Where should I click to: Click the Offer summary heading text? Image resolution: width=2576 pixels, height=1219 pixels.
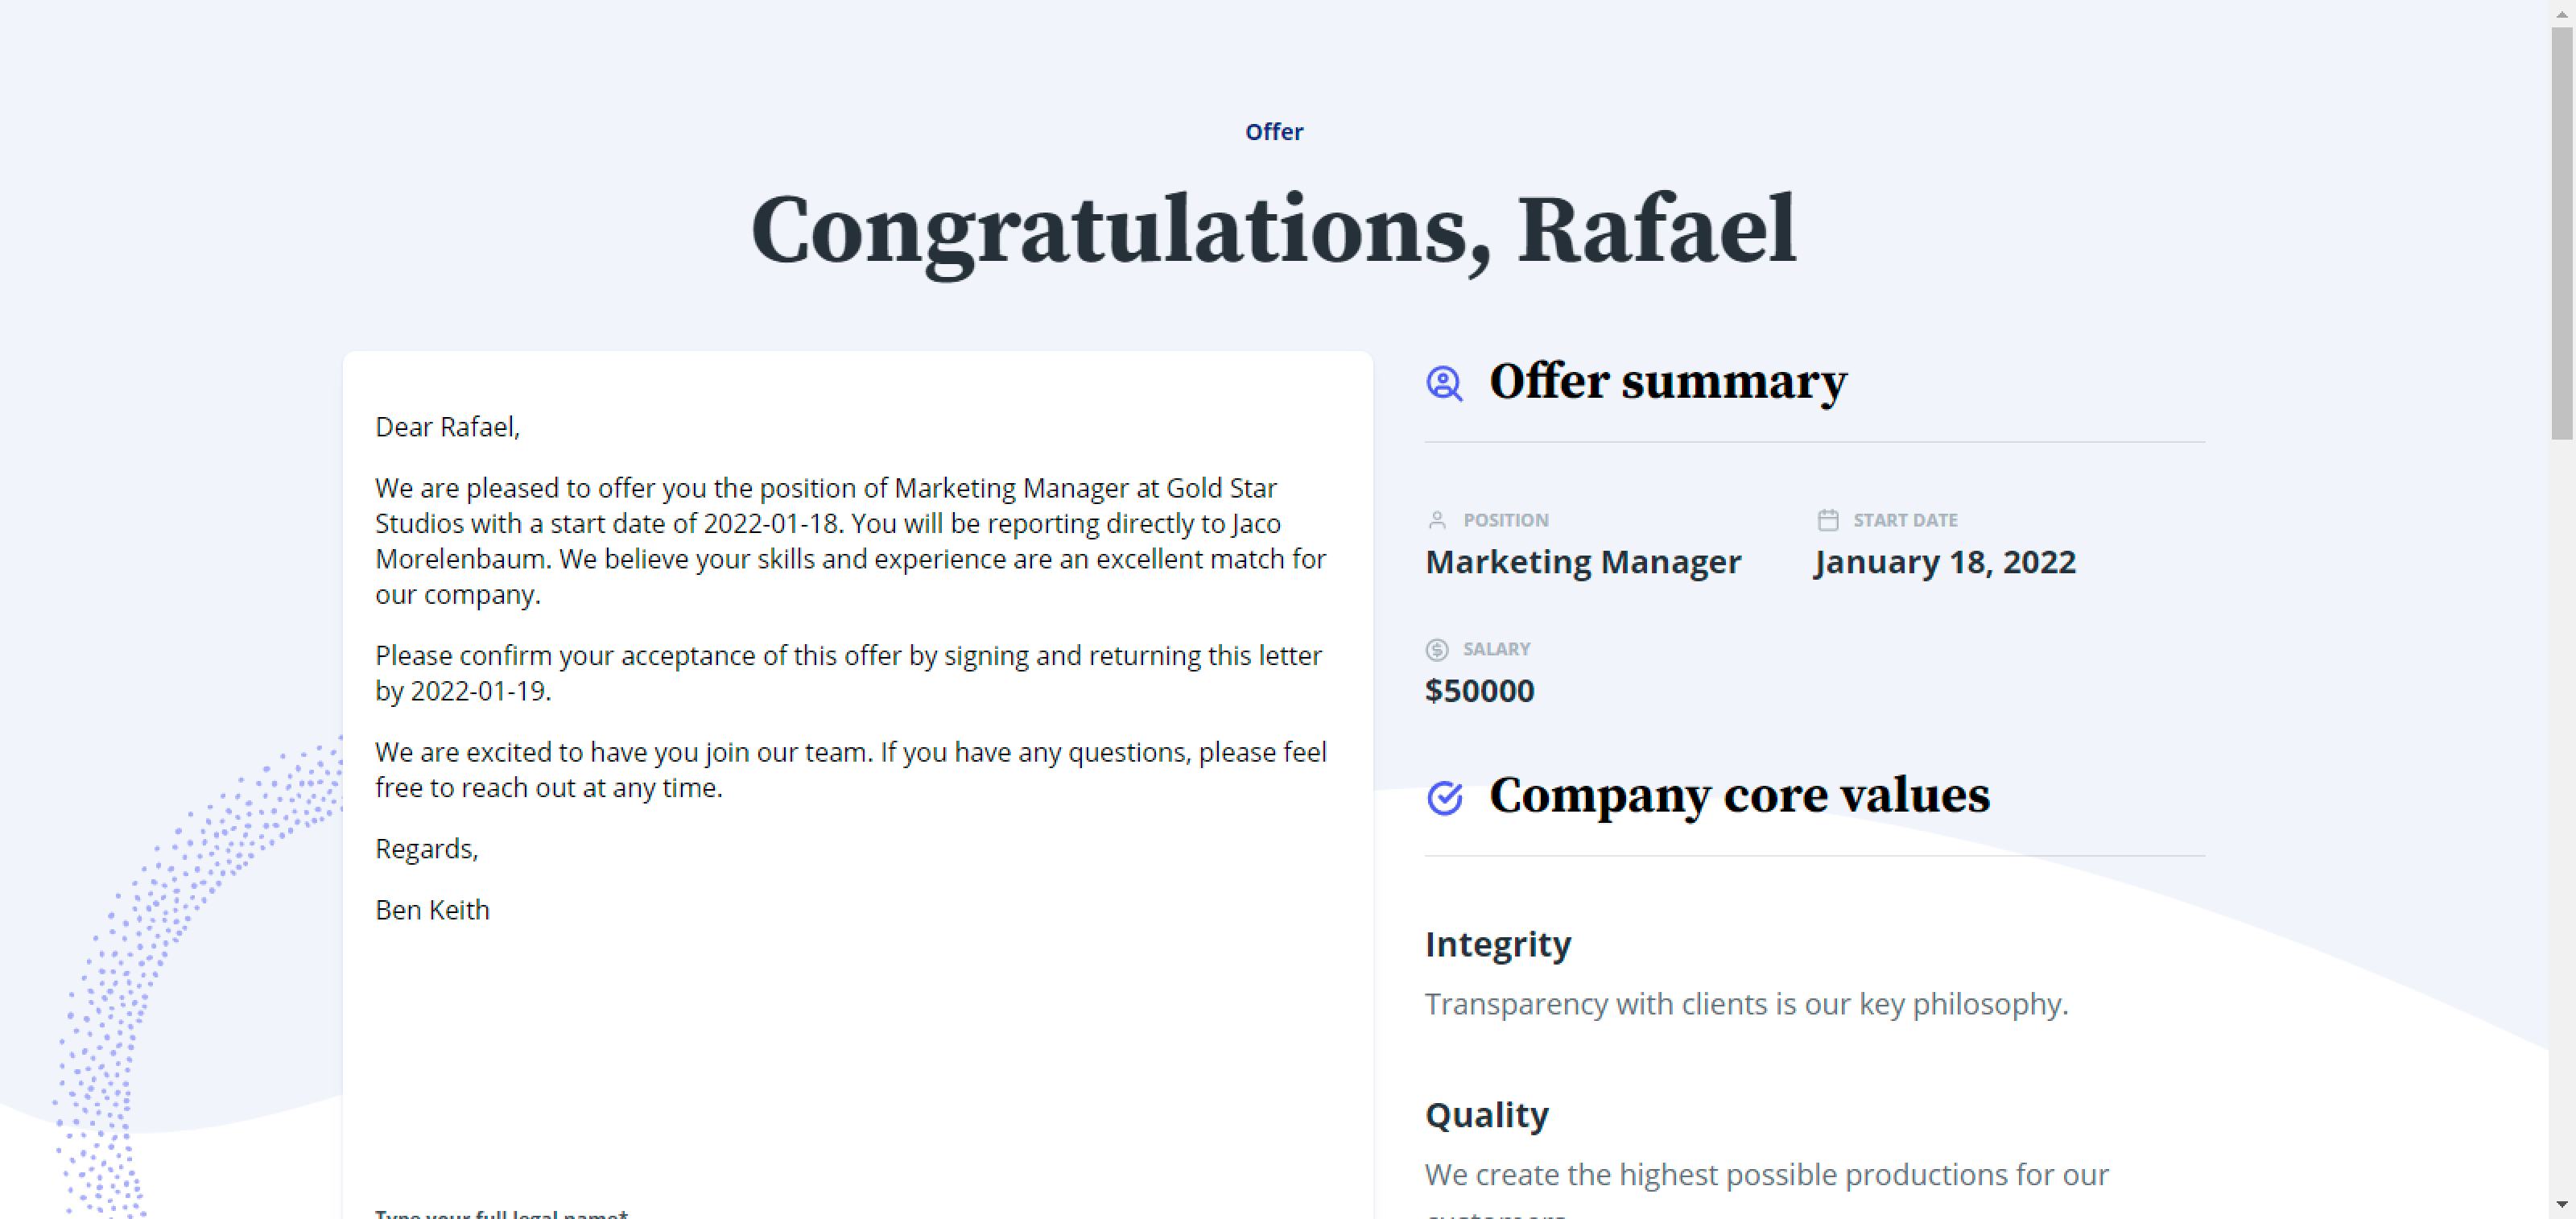pyautogui.click(x=1667, y=382)
